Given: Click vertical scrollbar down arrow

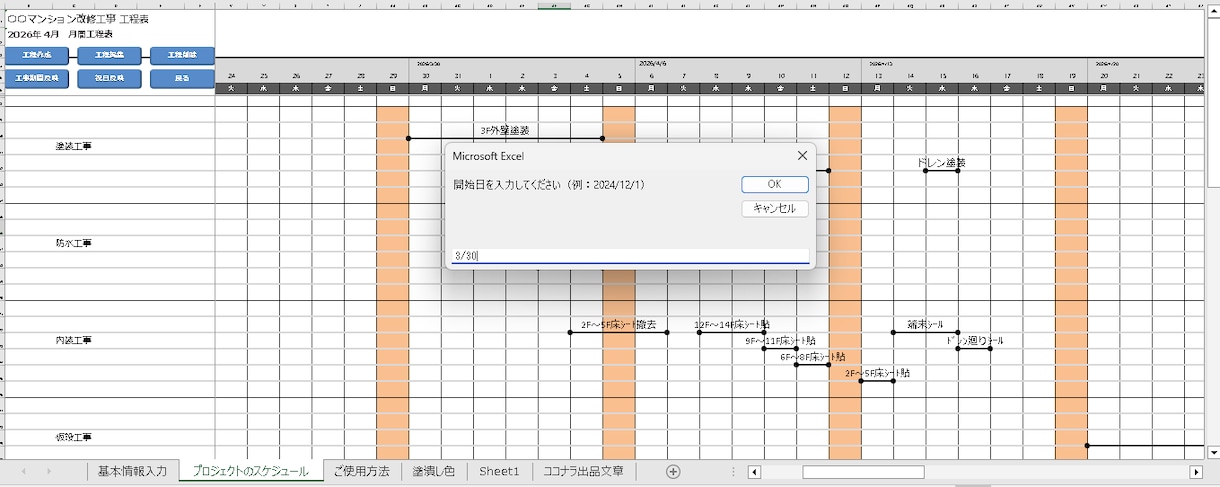Looking at the screenshot, I should [1213, 452].
